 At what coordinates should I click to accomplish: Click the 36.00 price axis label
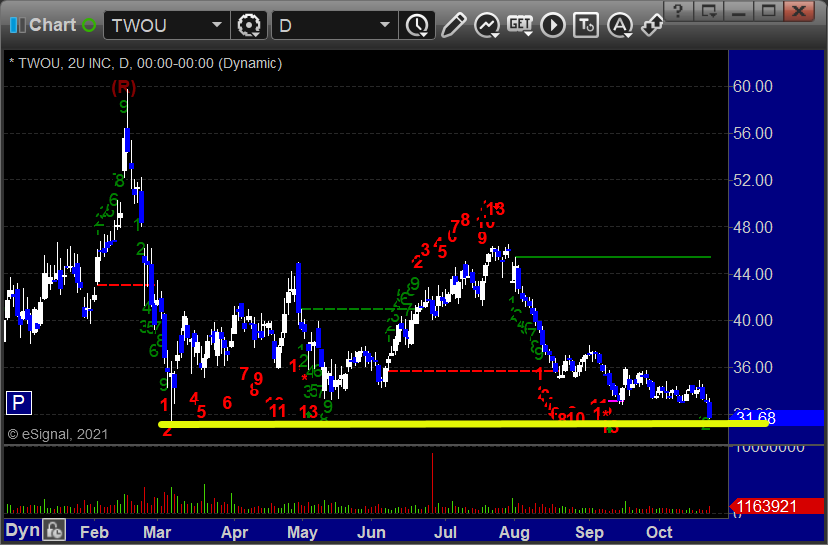[752, 367]
